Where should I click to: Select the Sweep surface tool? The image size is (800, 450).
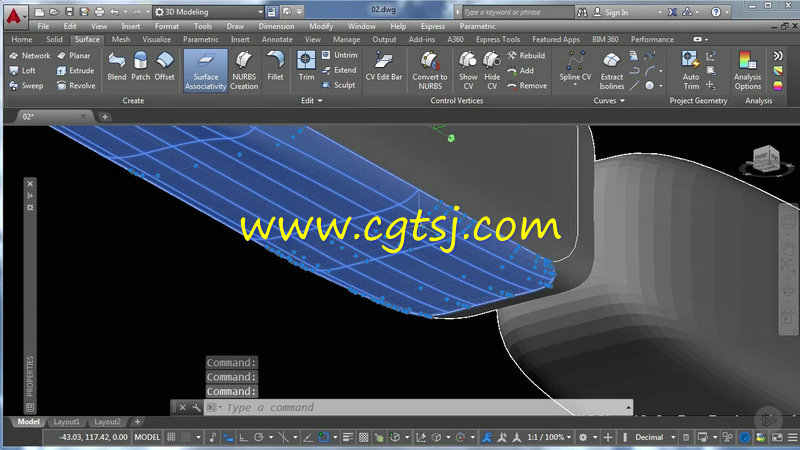point(26,86)
